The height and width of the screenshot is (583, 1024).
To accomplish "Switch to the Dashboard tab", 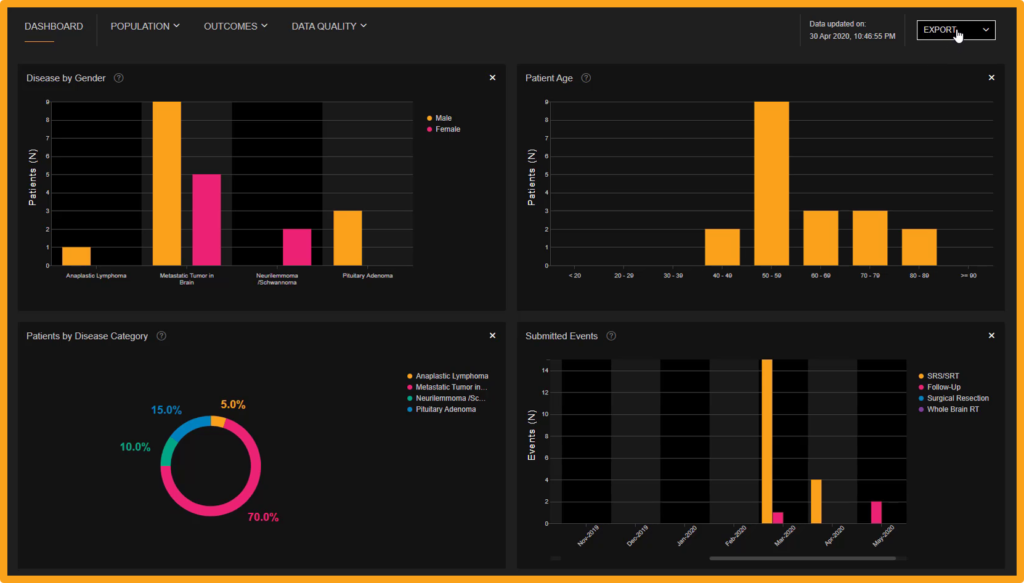I will [x=53, y=26].
